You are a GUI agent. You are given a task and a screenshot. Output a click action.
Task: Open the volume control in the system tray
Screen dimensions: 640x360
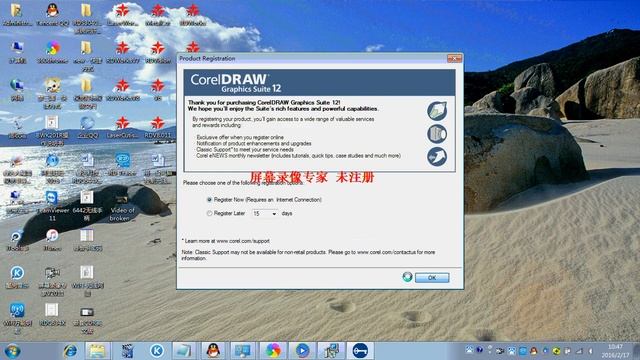tap(590, 351)
